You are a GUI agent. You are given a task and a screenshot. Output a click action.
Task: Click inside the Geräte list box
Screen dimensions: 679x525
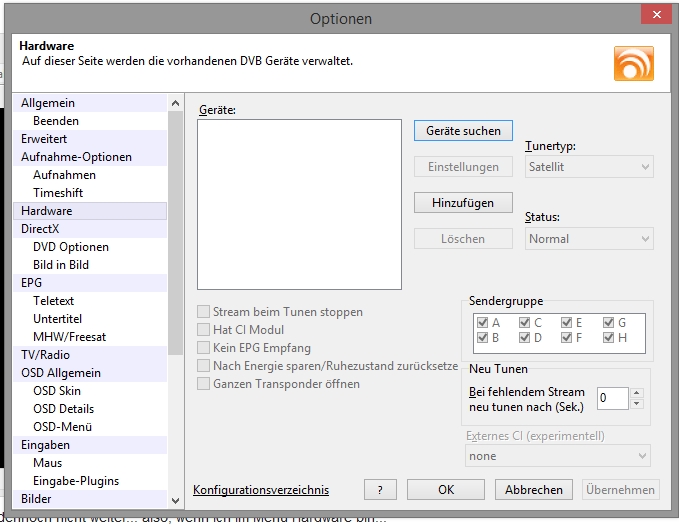pyautogui.click(x=299, y=203)
